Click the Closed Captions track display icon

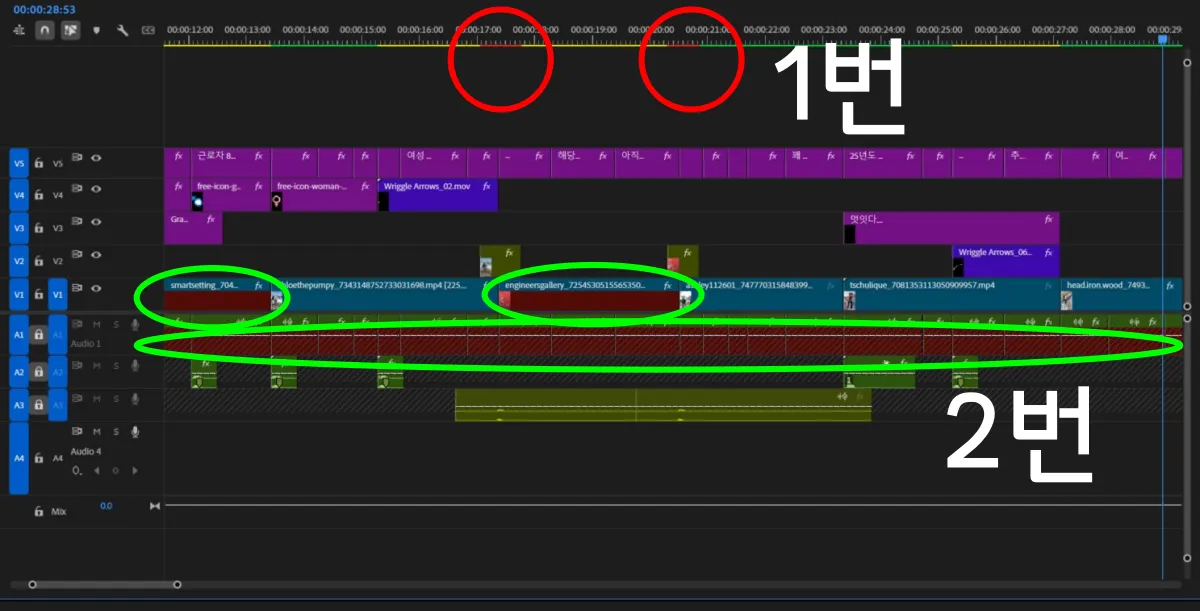tap(148, 29)
